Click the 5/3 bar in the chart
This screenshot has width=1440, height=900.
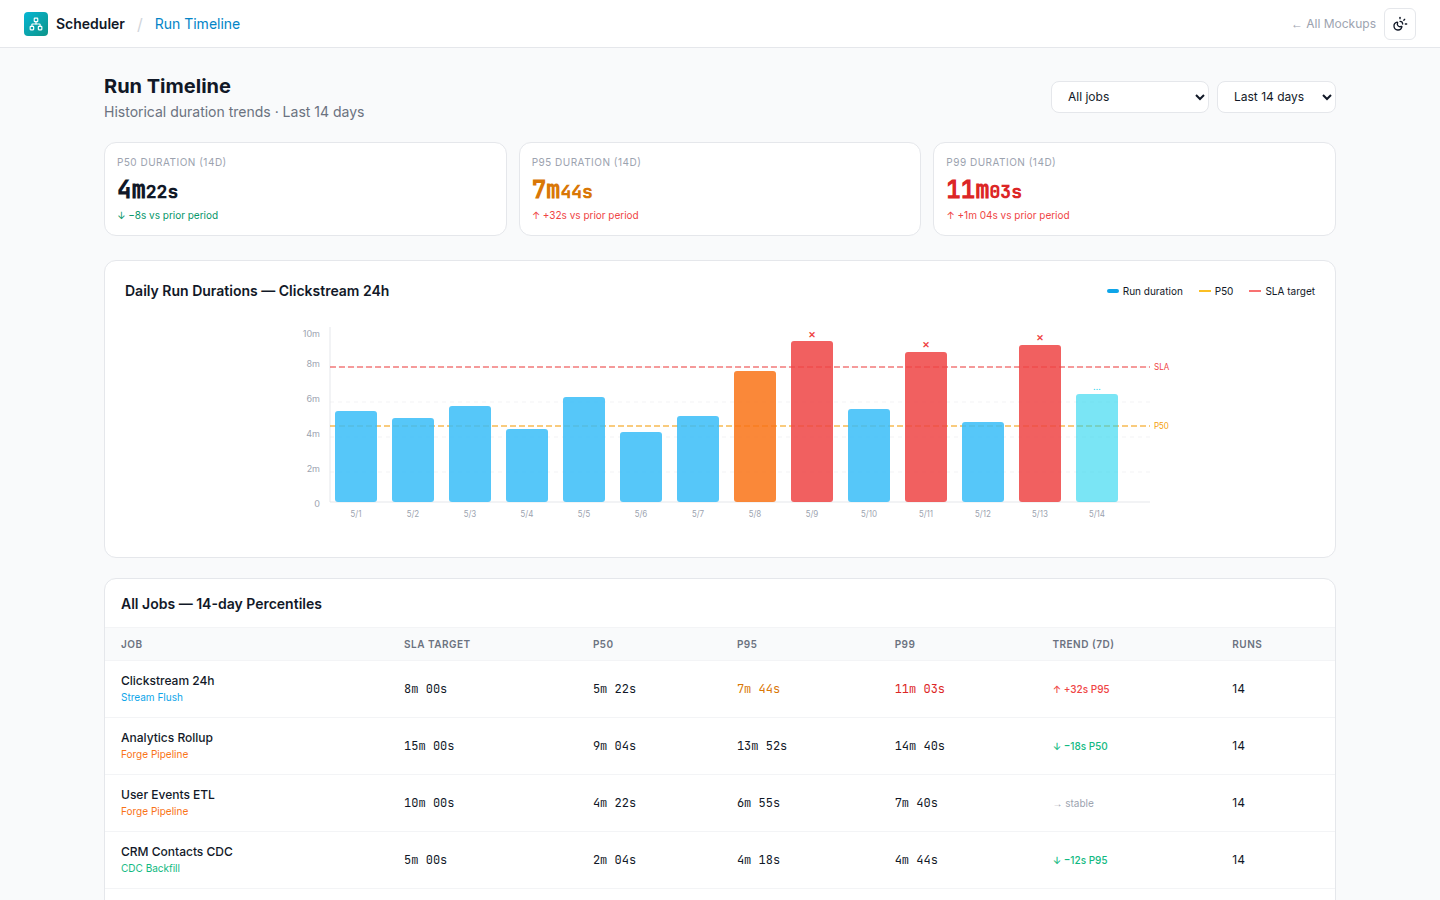[x=470, y=454]
